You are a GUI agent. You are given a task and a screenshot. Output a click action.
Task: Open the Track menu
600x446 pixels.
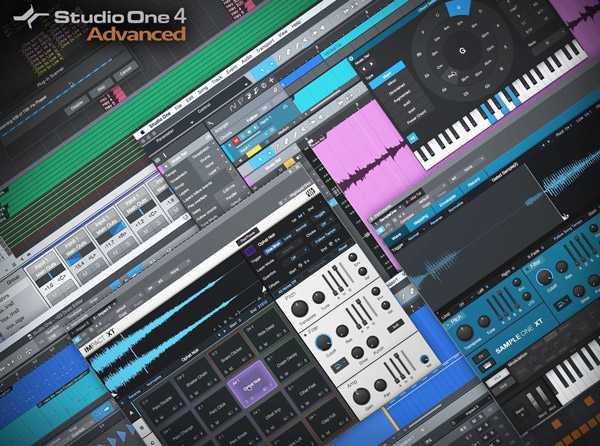click(217, 81)
